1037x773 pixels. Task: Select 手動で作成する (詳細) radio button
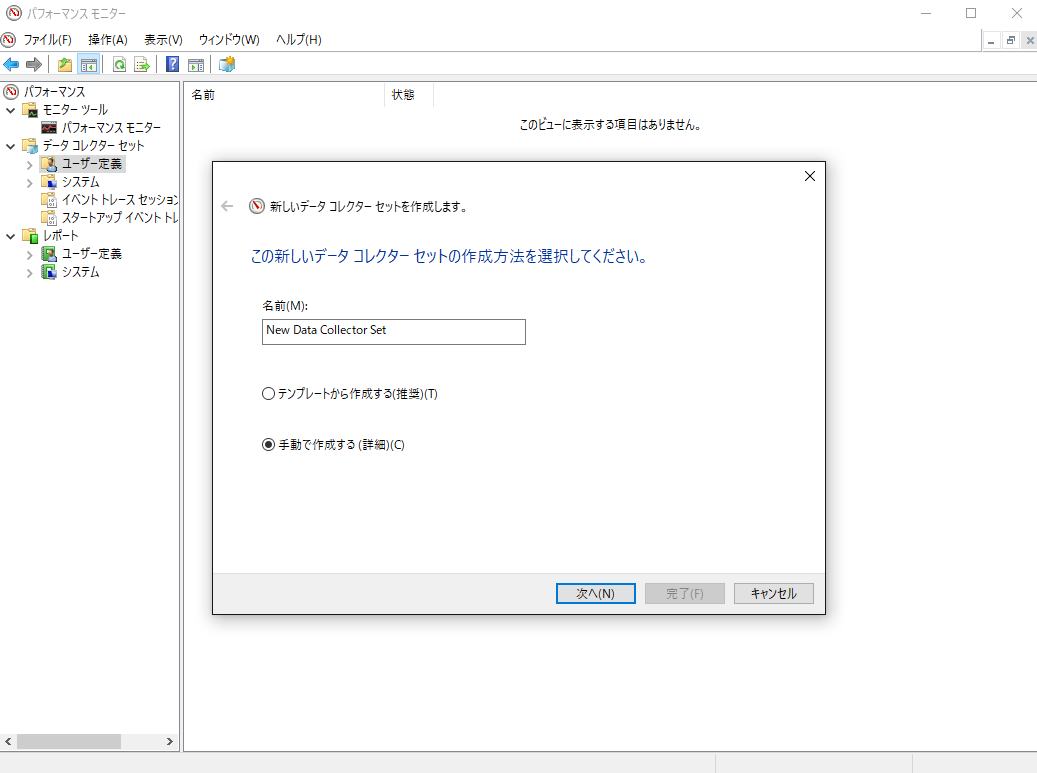(x=269, y=444)
